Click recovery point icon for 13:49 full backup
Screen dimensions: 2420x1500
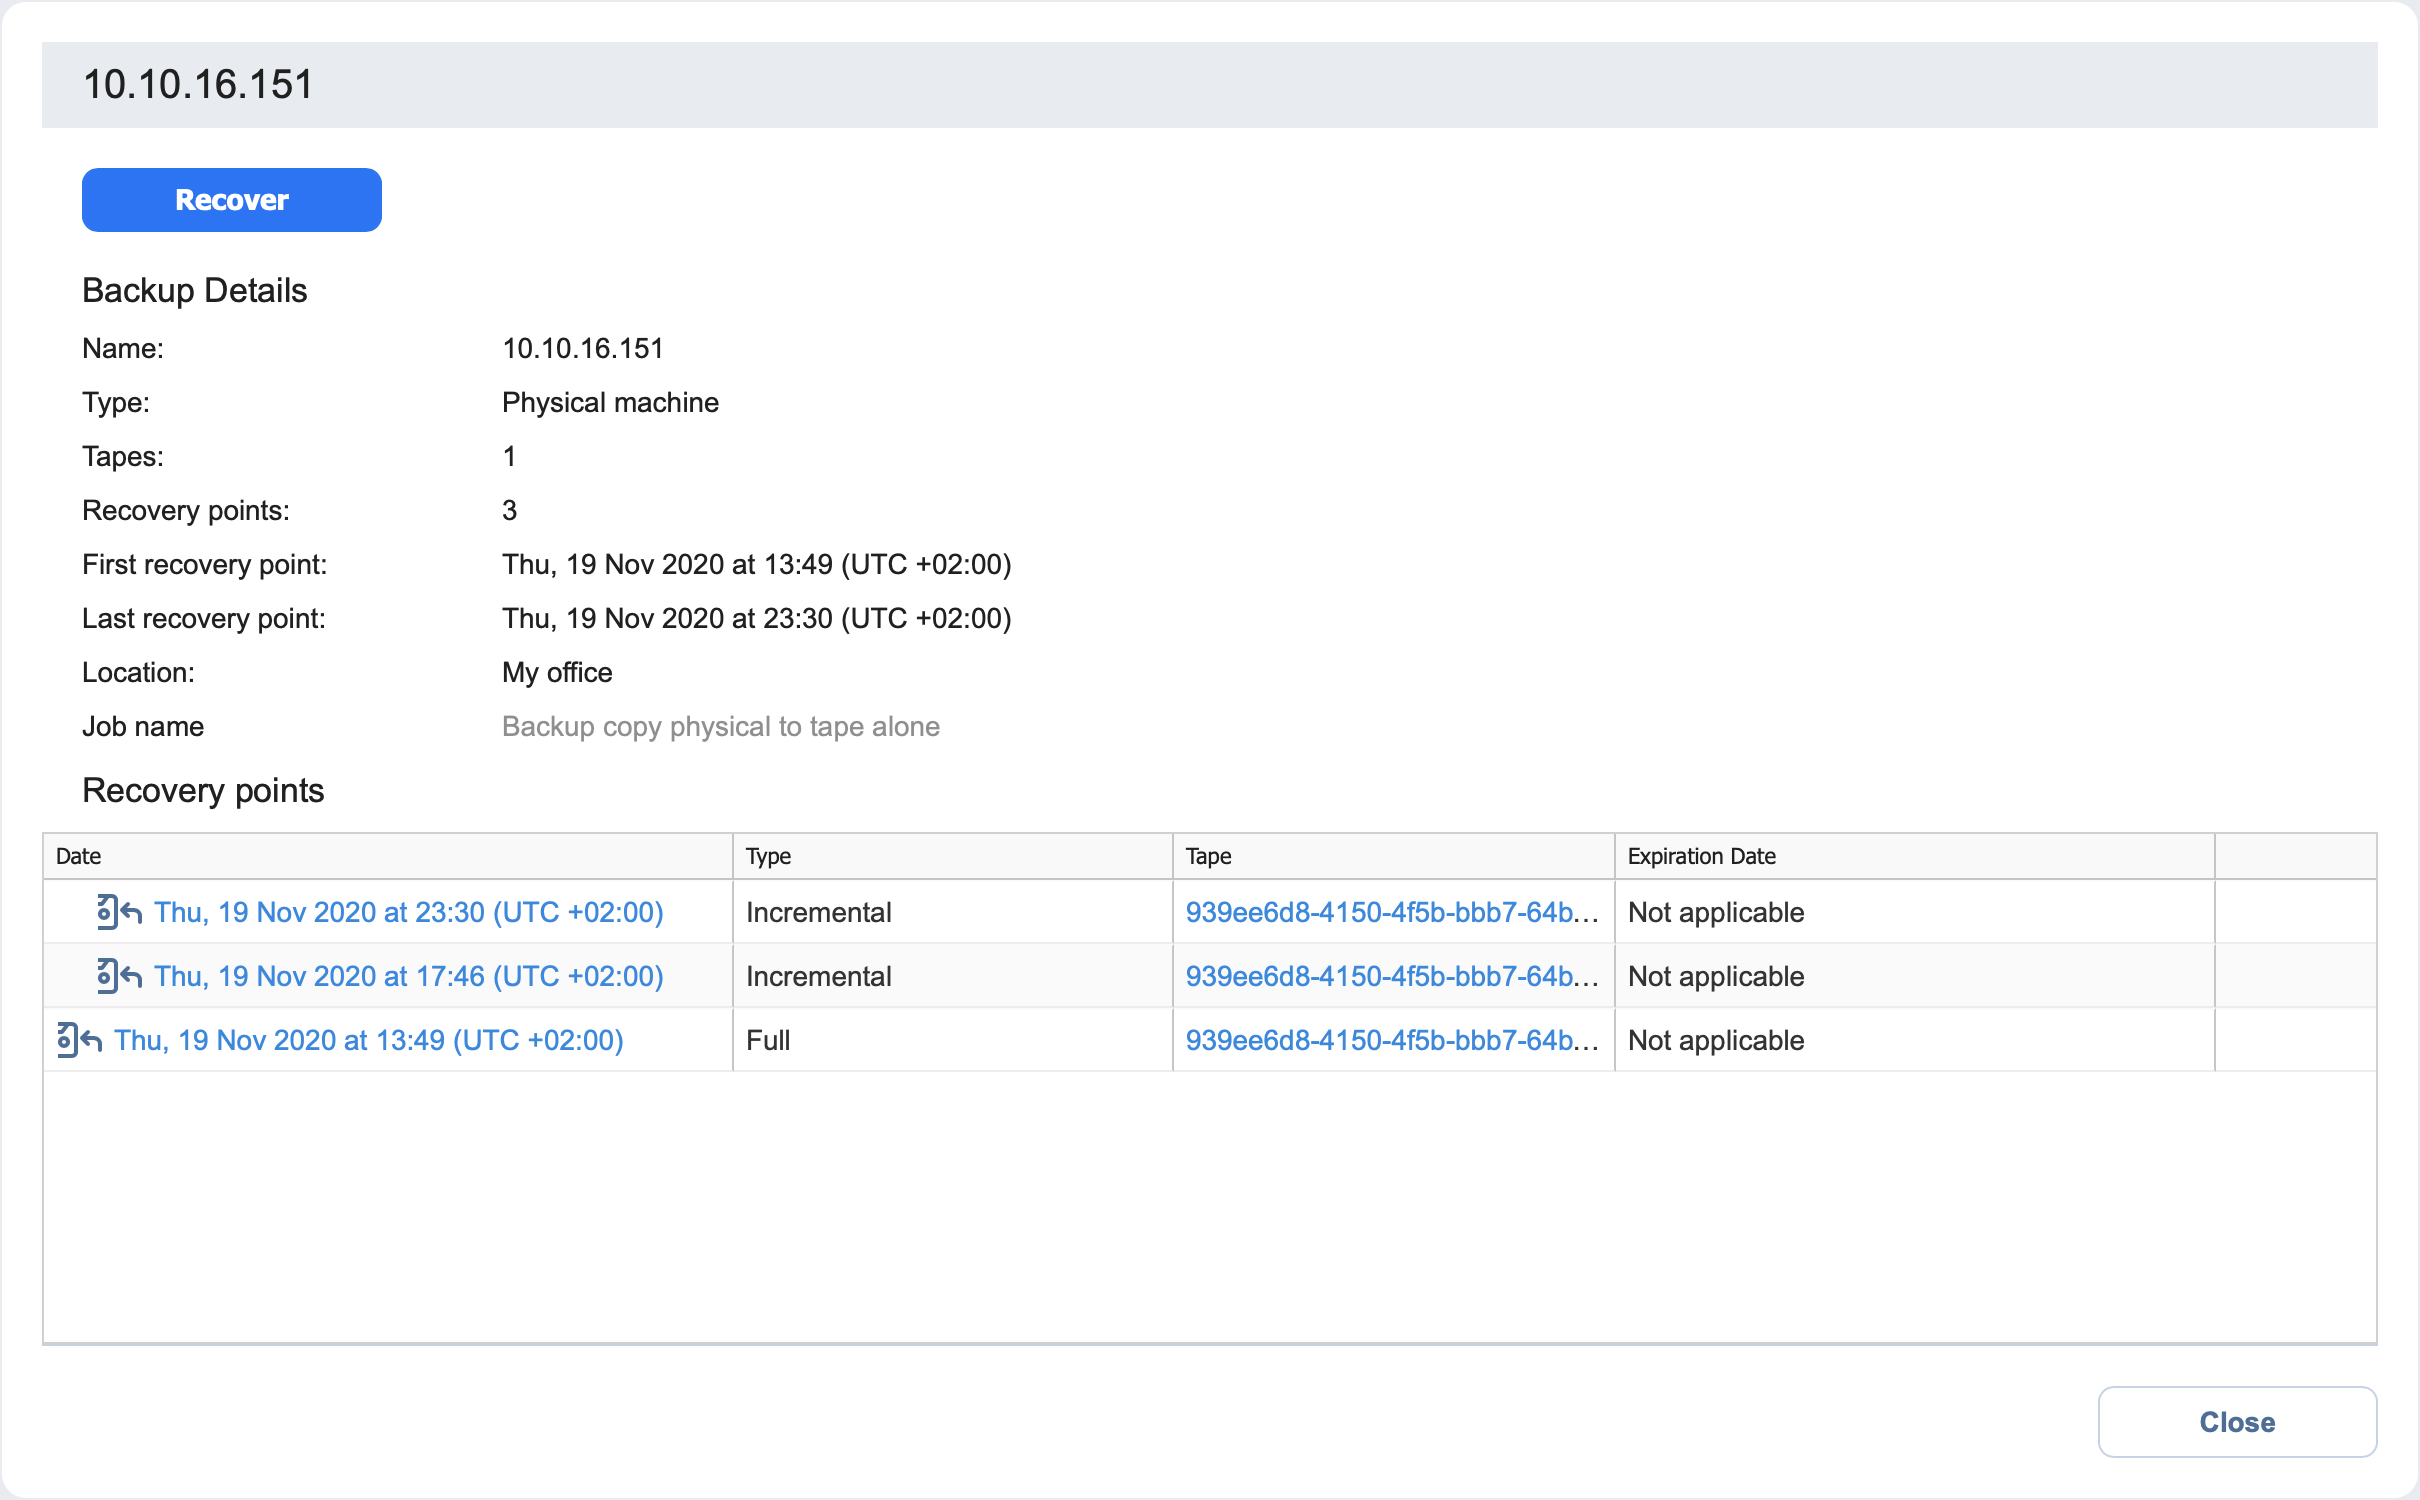[x=79, y=1040]
